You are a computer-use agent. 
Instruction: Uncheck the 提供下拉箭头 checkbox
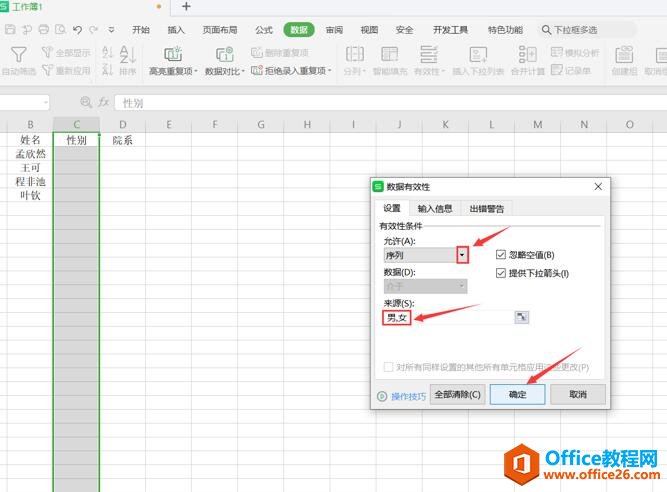502,273
